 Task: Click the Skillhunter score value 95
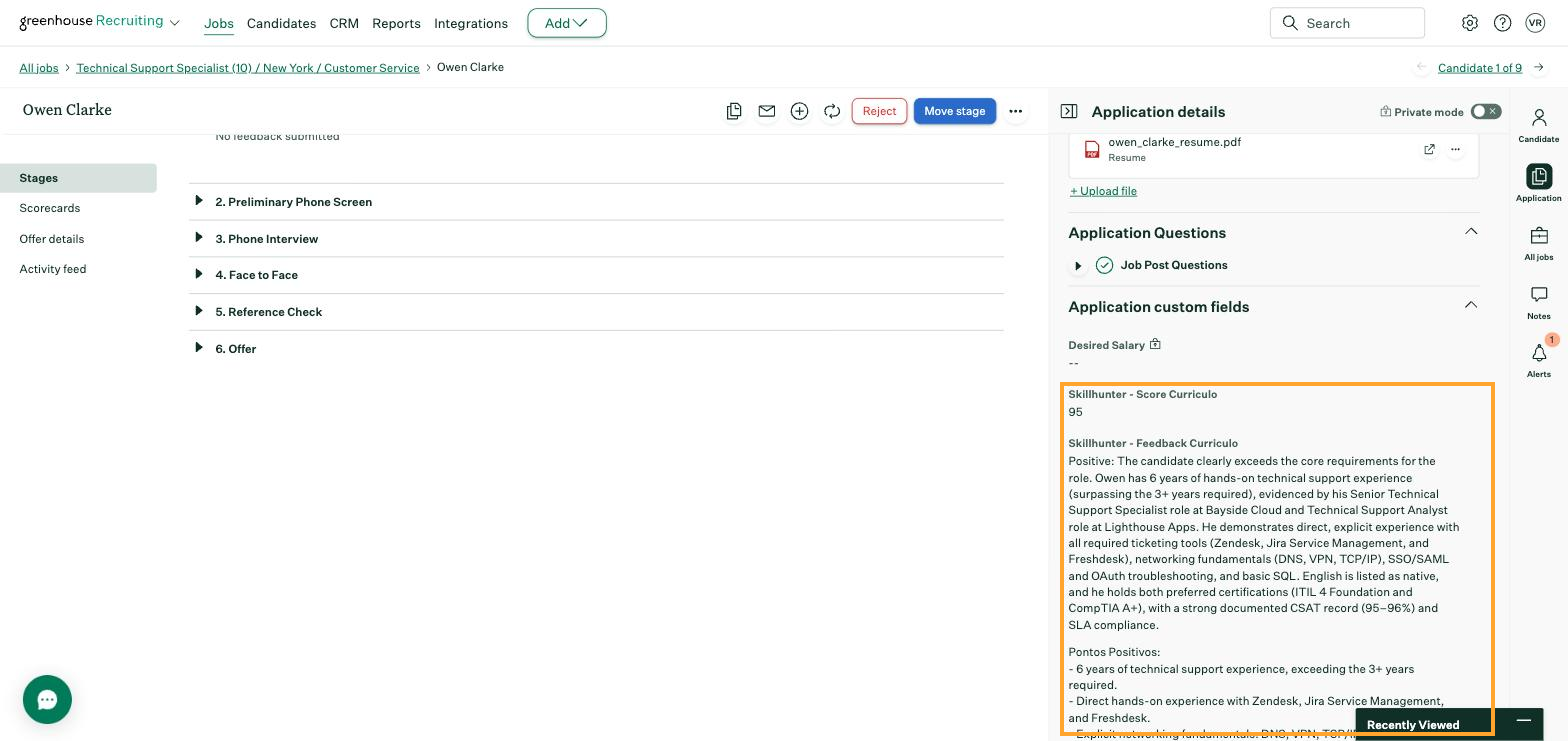click(x=1075, y=412)
